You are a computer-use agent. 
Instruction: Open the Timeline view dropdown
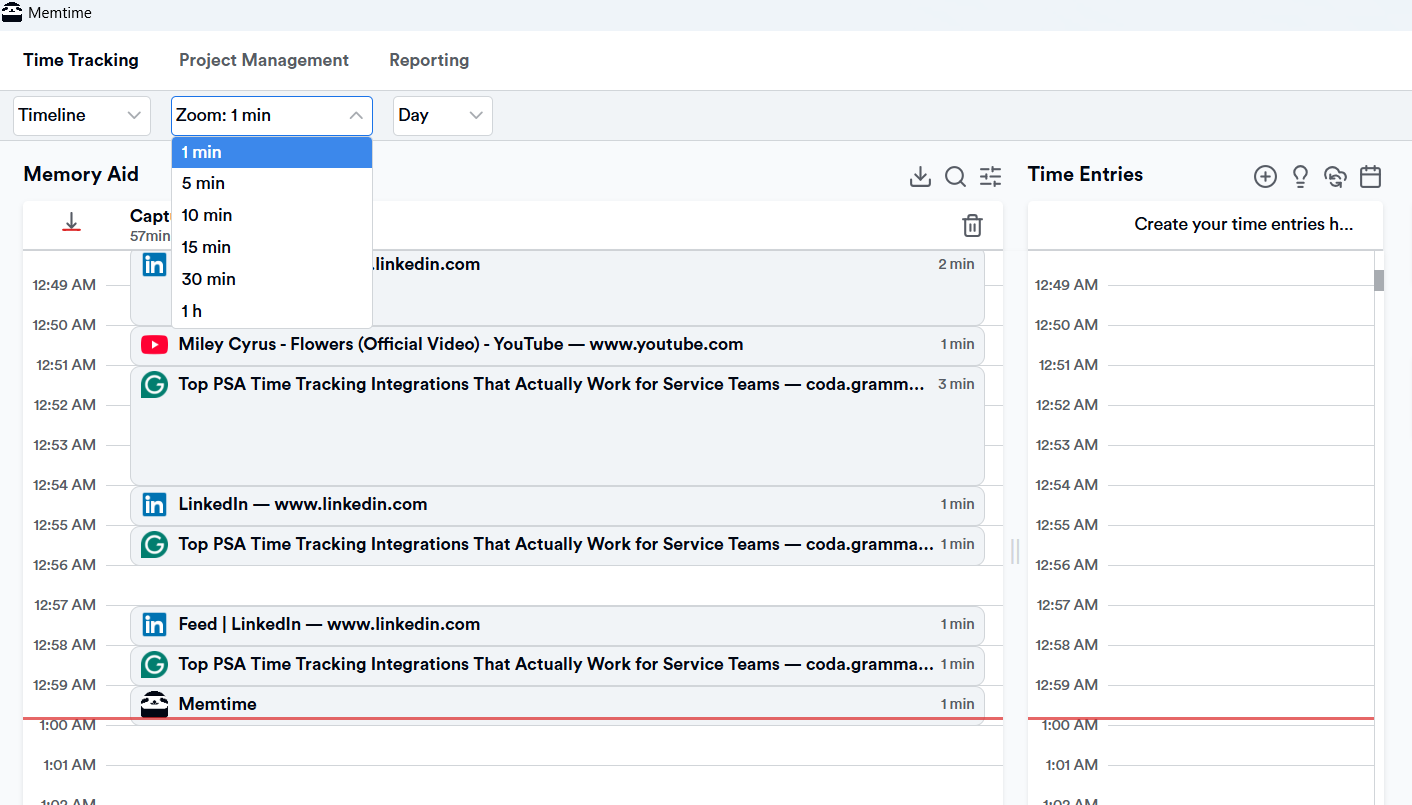coord(81,115)
